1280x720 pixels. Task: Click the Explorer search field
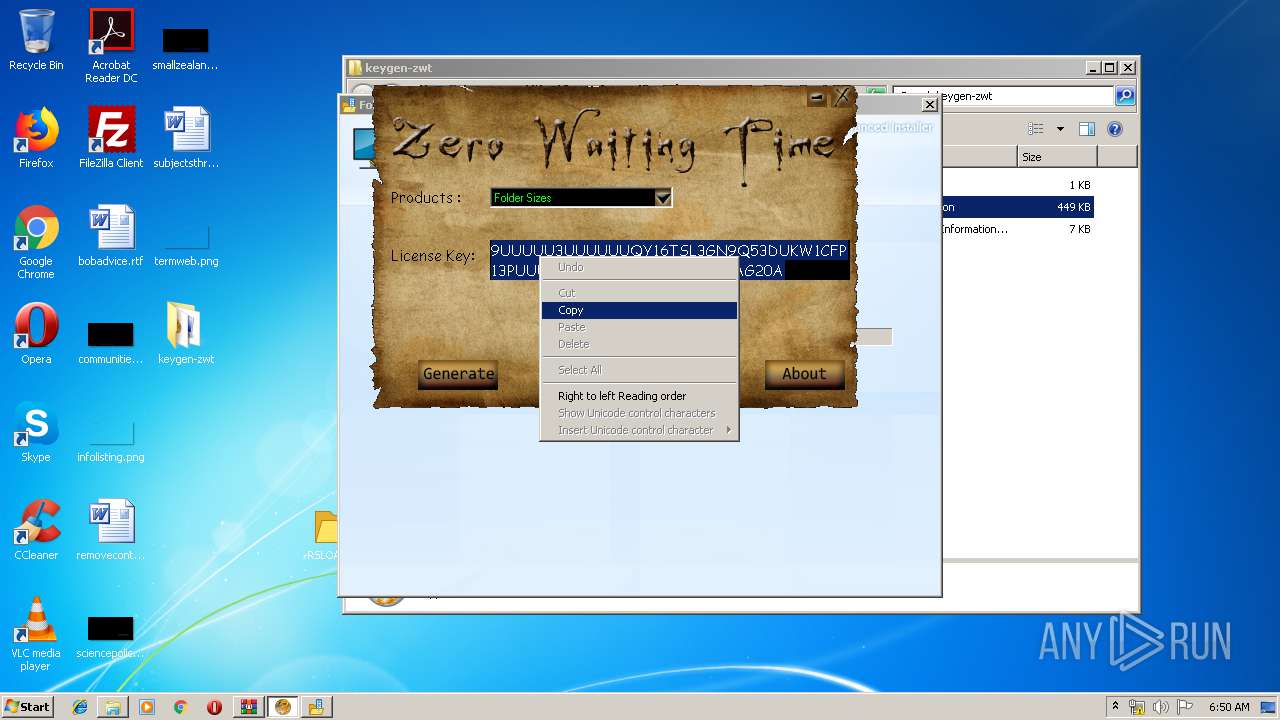1003,96
